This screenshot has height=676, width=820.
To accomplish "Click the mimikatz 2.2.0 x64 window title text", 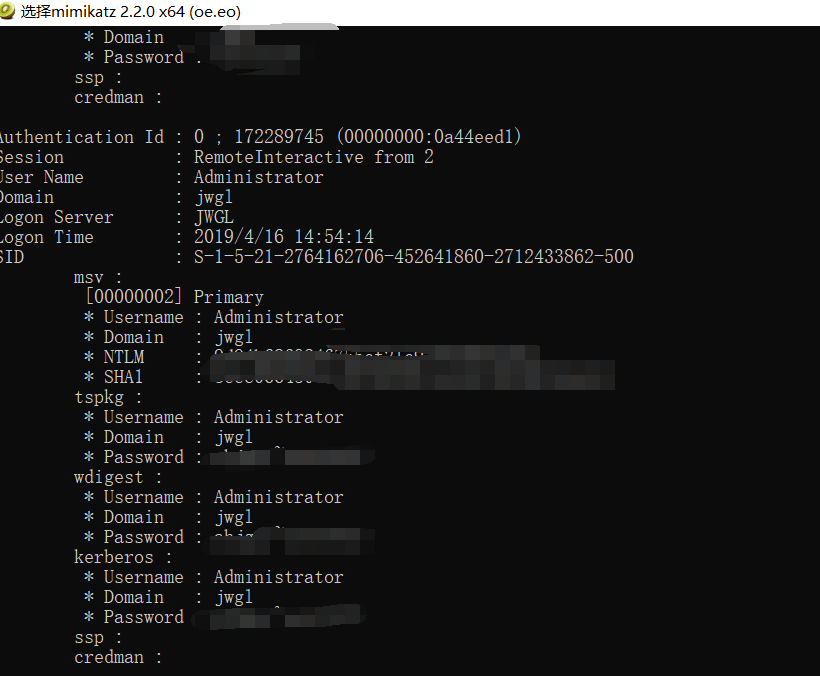I will tap(130, 12).
